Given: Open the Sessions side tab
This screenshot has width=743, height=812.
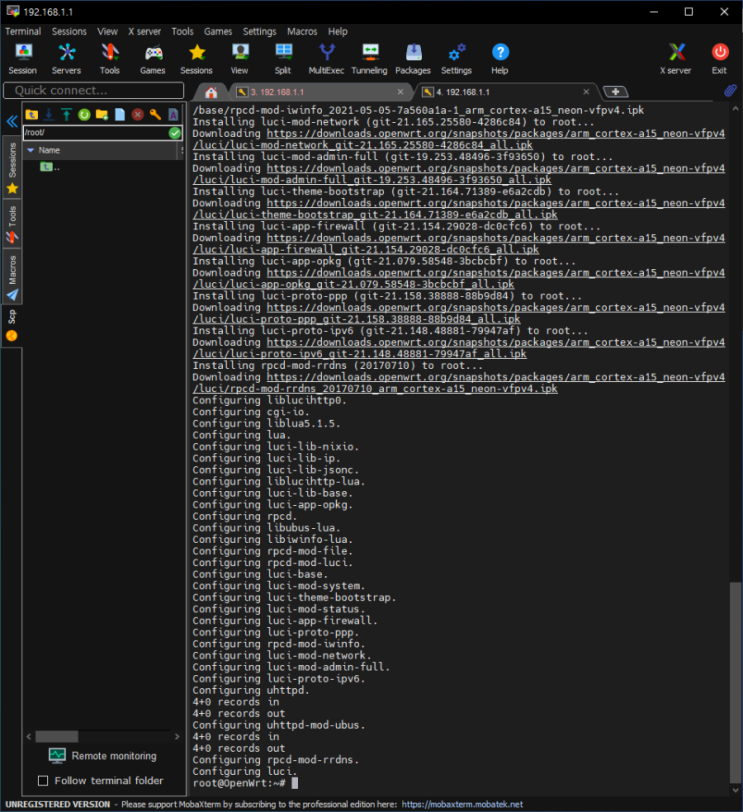Looking at the screenshot, I should (12, 160).
